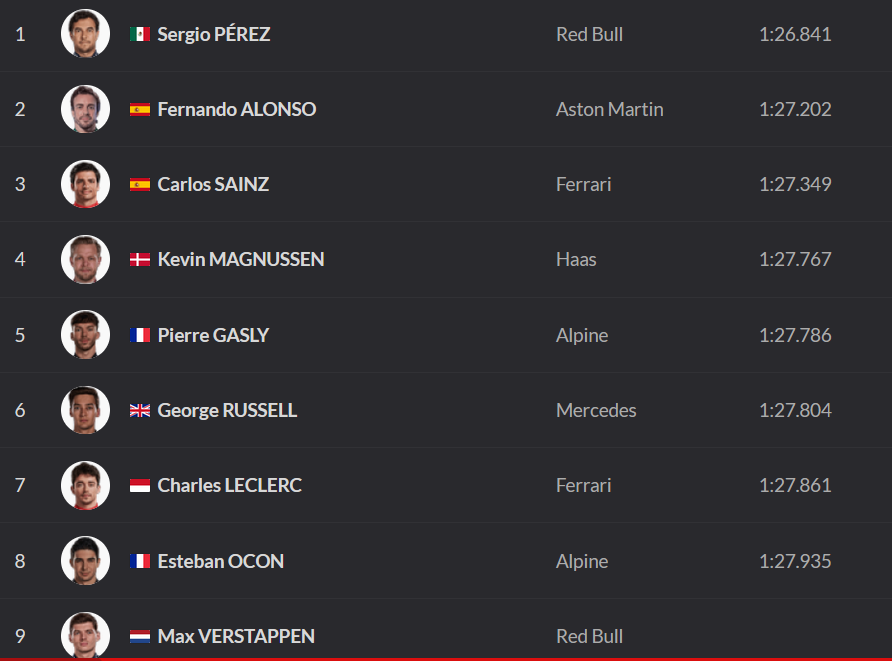The height and width of the screenshot is (661, 892).
Task: Click the Spanish flag next to Alonso
Action: click(x=140, y=110)
